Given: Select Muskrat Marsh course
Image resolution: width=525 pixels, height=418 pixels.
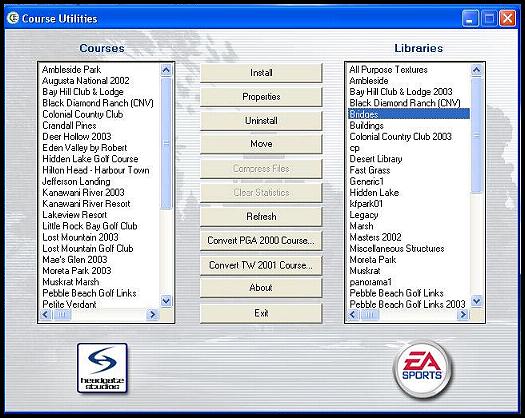Looking at the screenshot, I should tap(71, 282).
